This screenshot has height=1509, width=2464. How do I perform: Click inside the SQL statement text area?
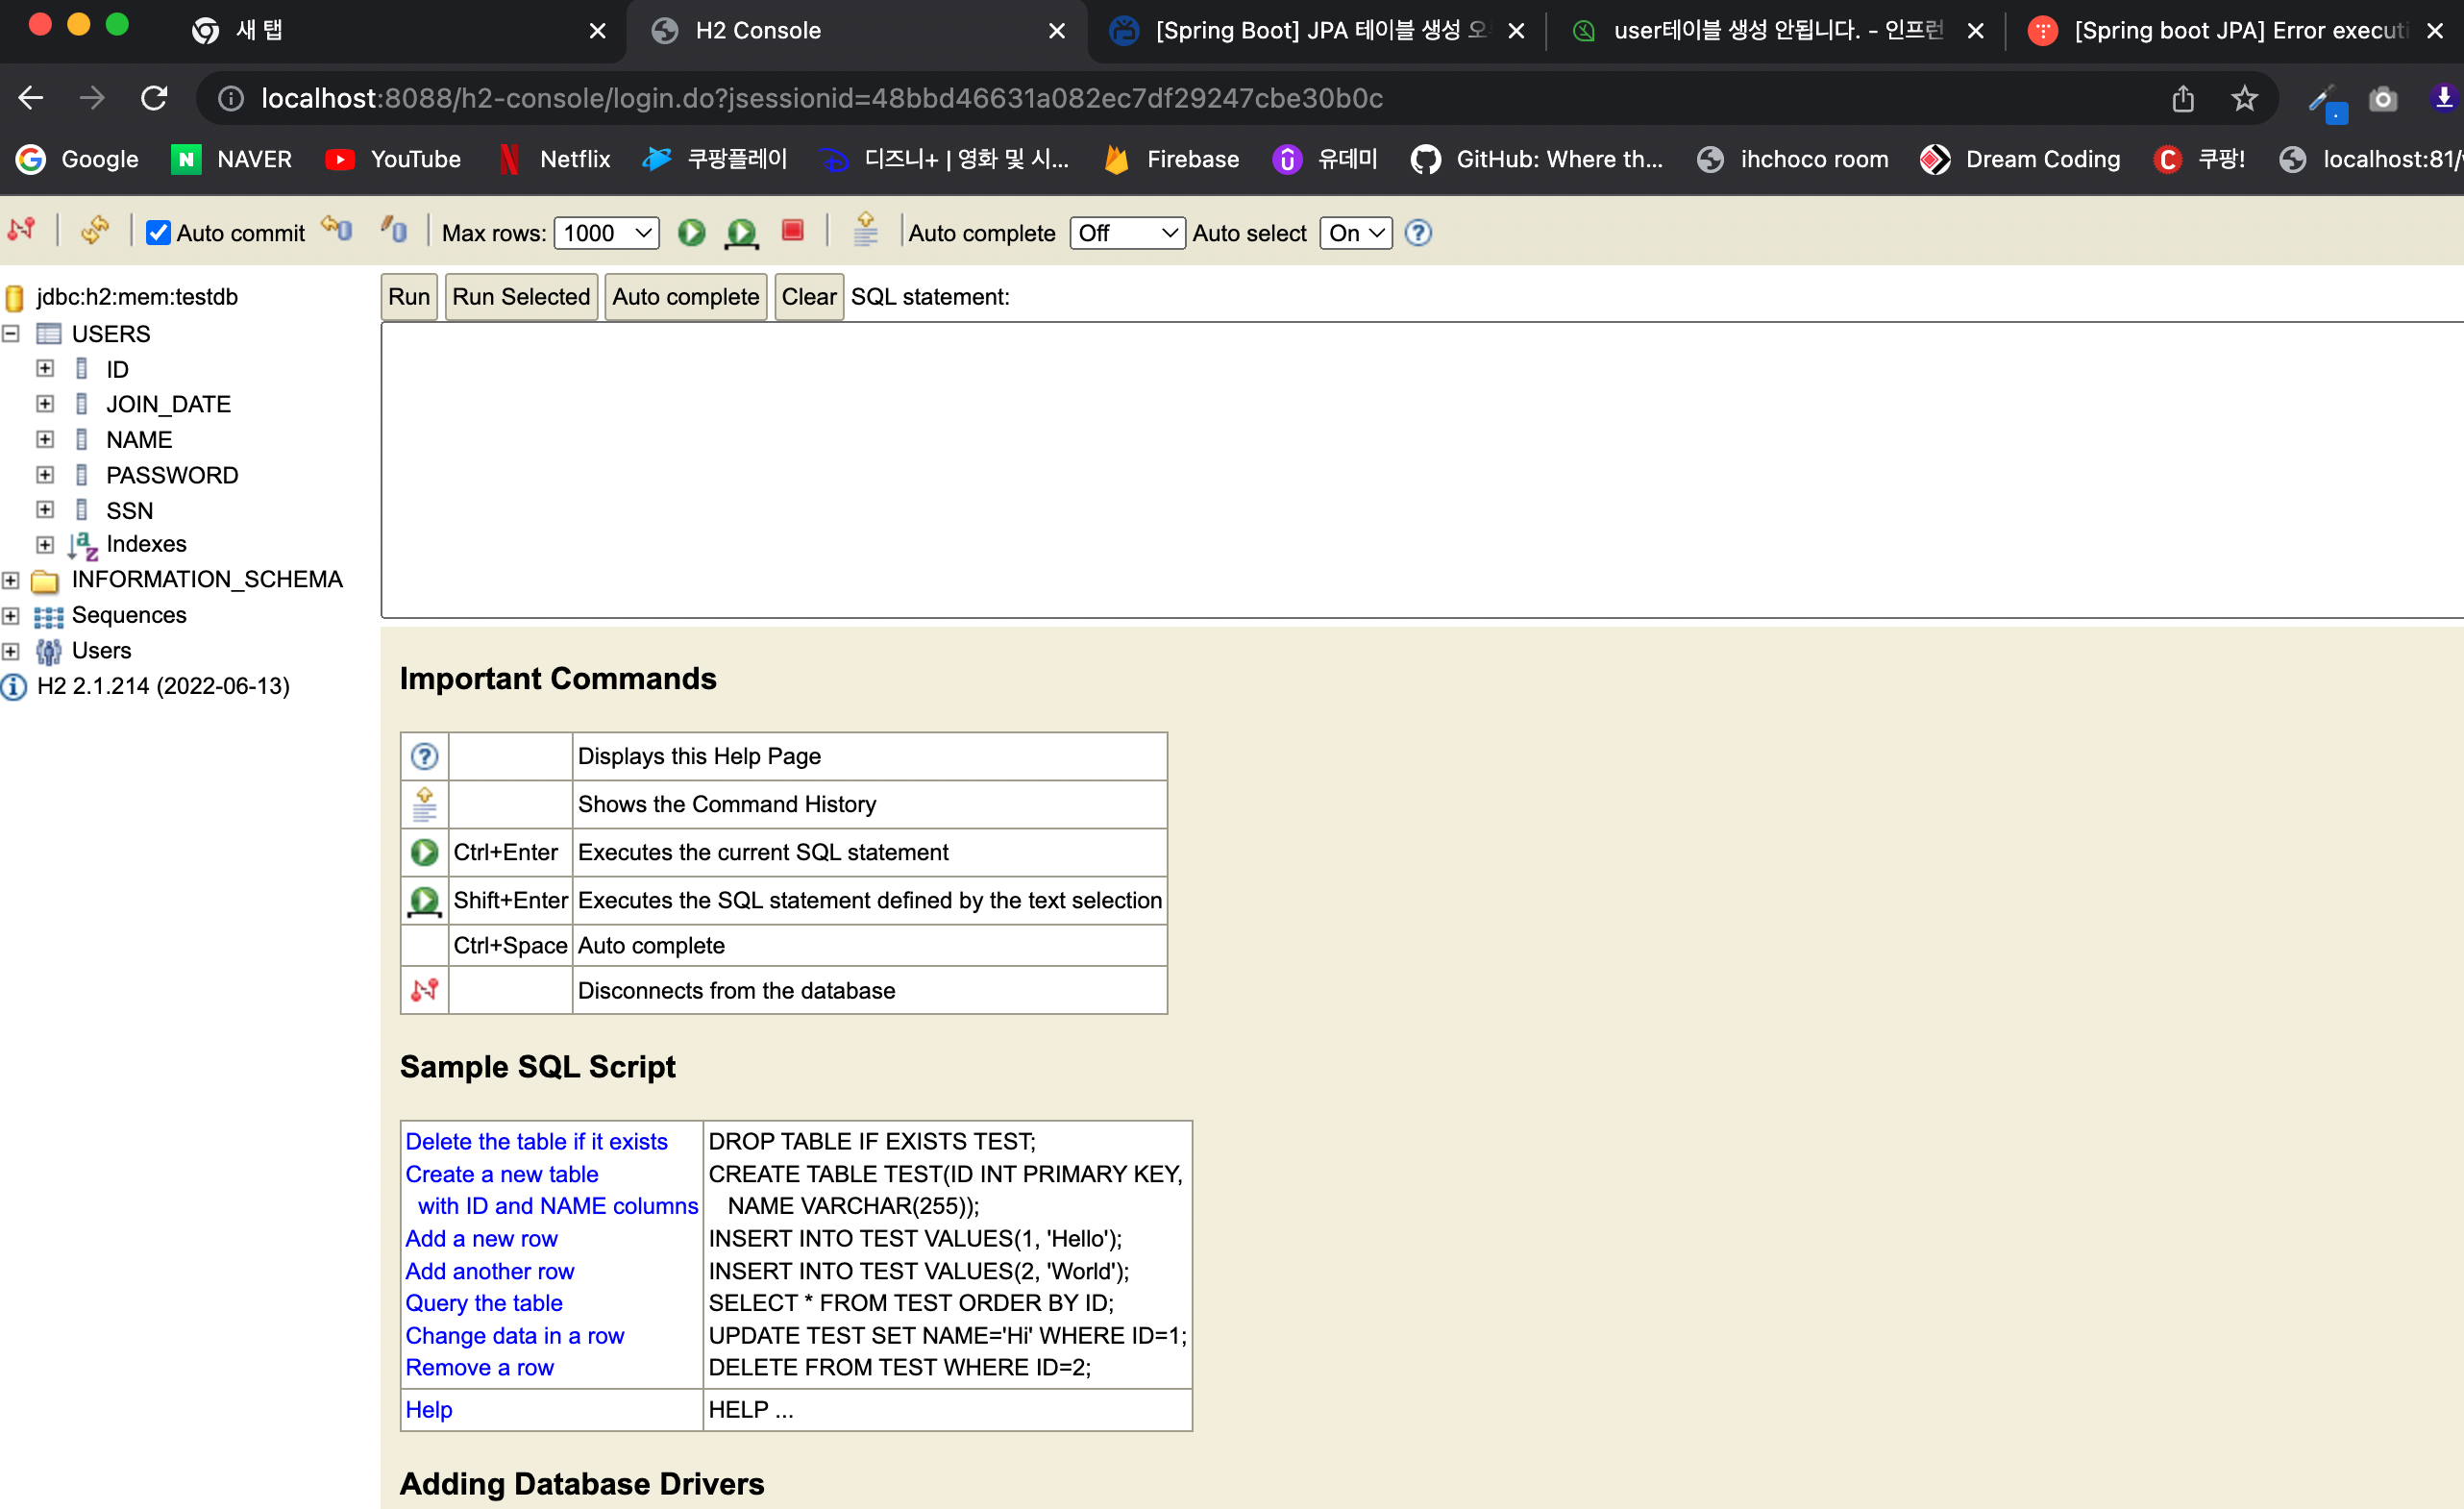pos(1420,470)
